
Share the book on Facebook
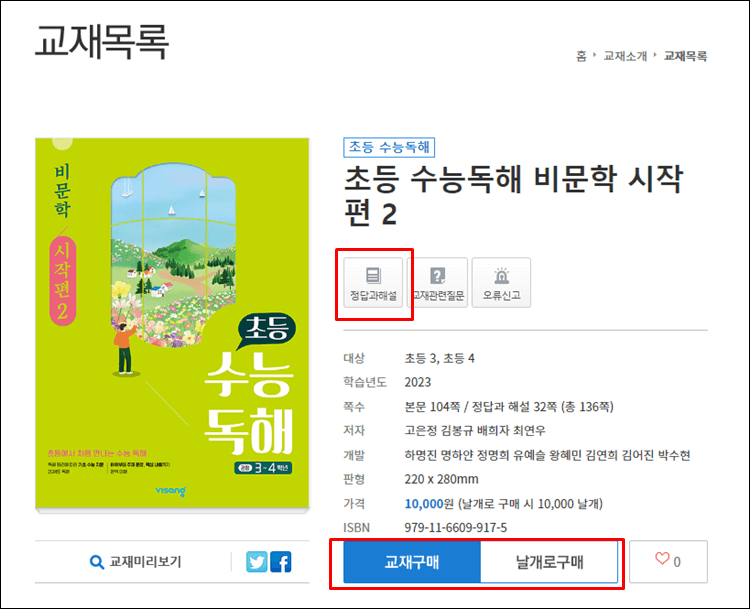coord(281,562)
